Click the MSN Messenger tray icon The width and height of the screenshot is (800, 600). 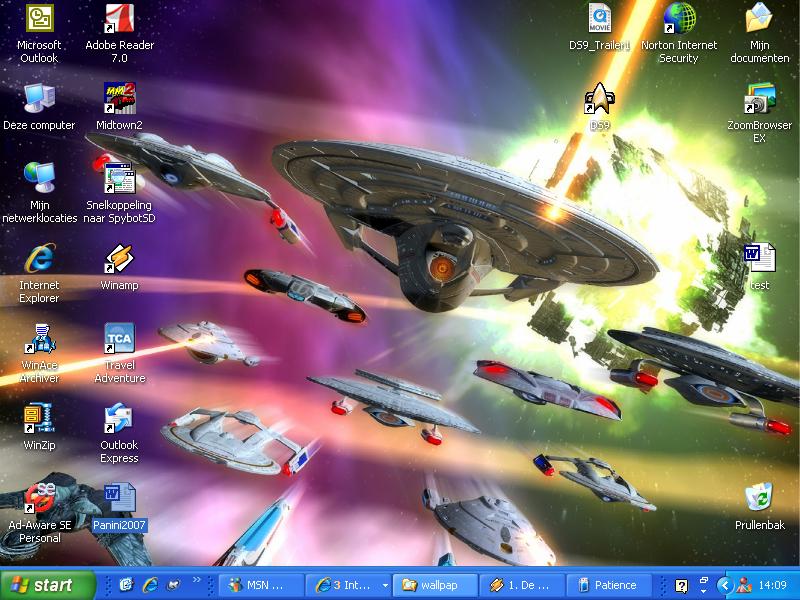tap(744, 585)
